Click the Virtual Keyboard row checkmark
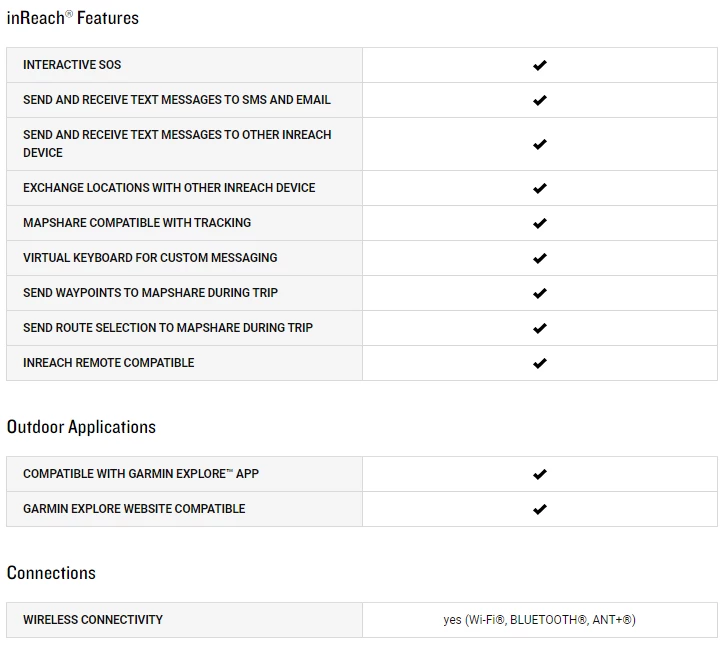Viewport: 724px width, 651px height. coord(540,258)
